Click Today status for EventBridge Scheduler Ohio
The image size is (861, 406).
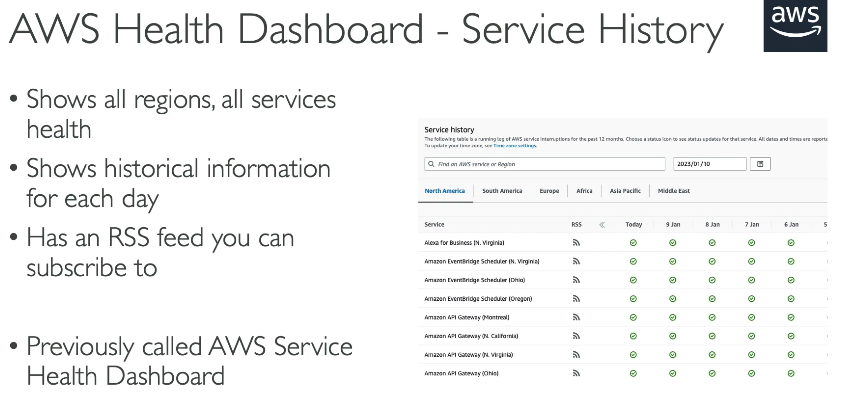[x=633, y=280]
